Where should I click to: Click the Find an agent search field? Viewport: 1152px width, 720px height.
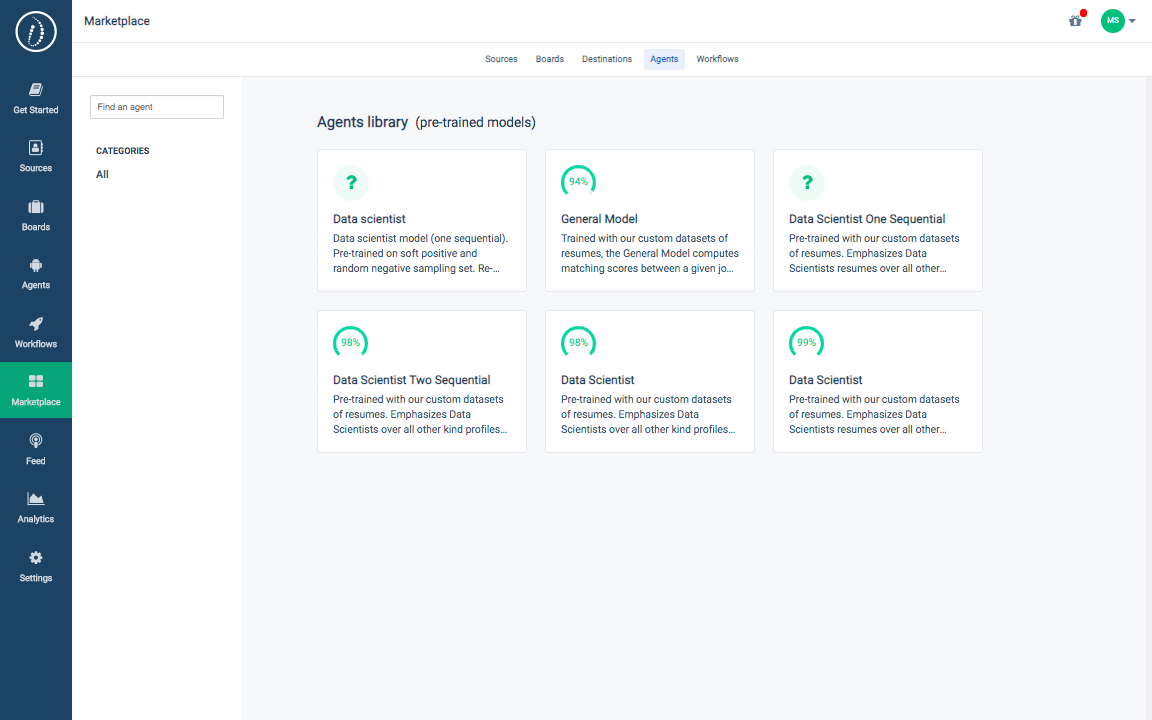(x=157, y=107)
